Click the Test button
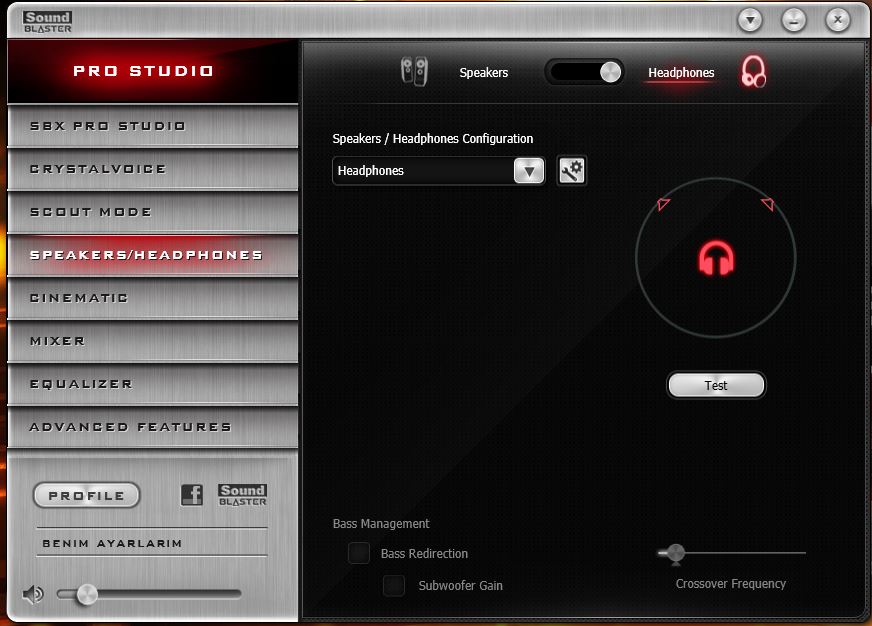The width and height of the screenshot is (872, 626). point(716,385)
